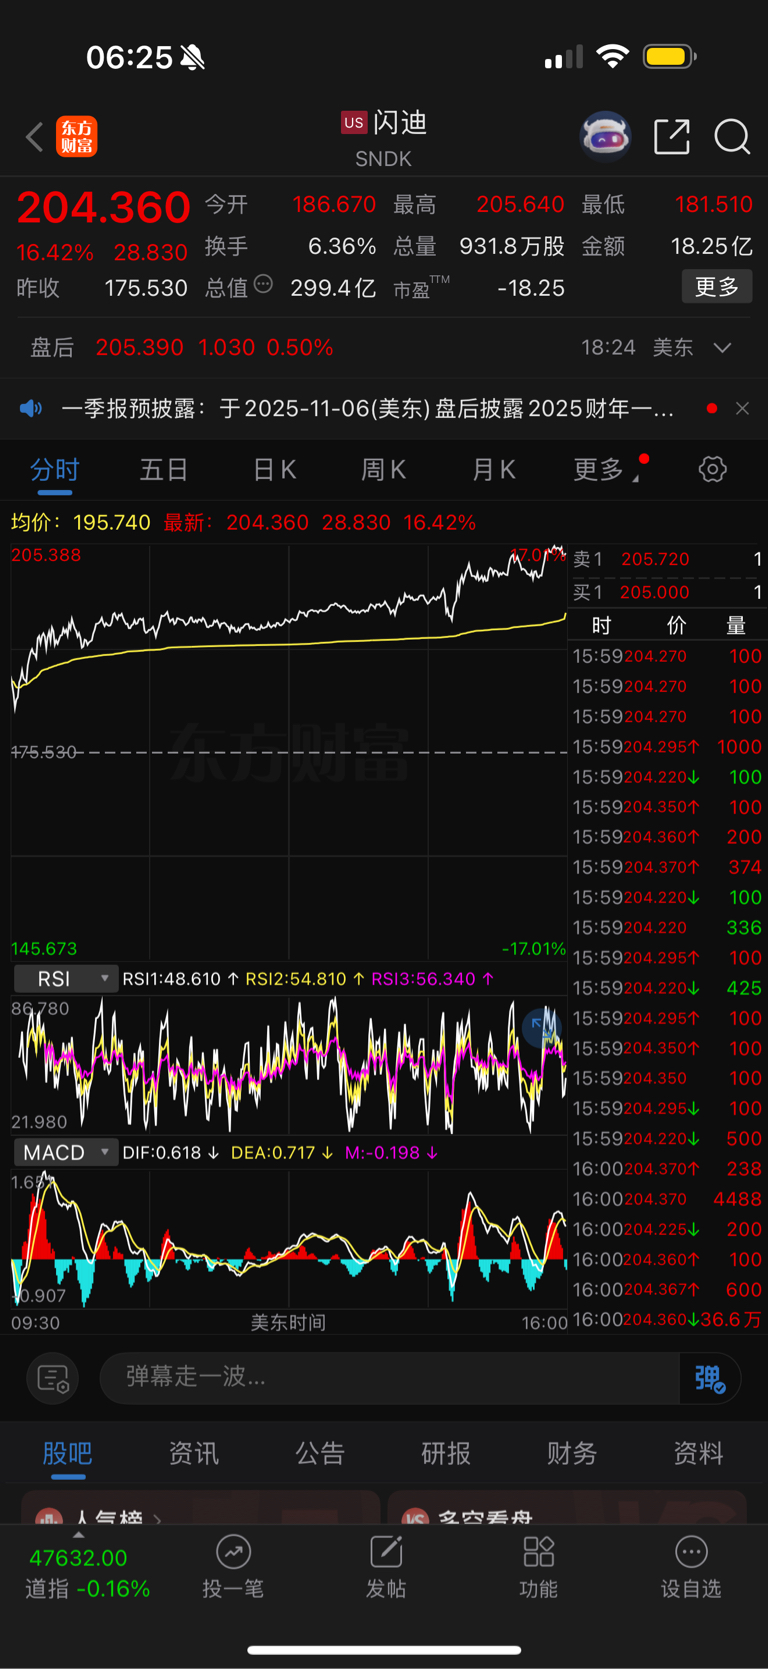
Task: Switch to the 周K tab
Action: pos(383,469)
